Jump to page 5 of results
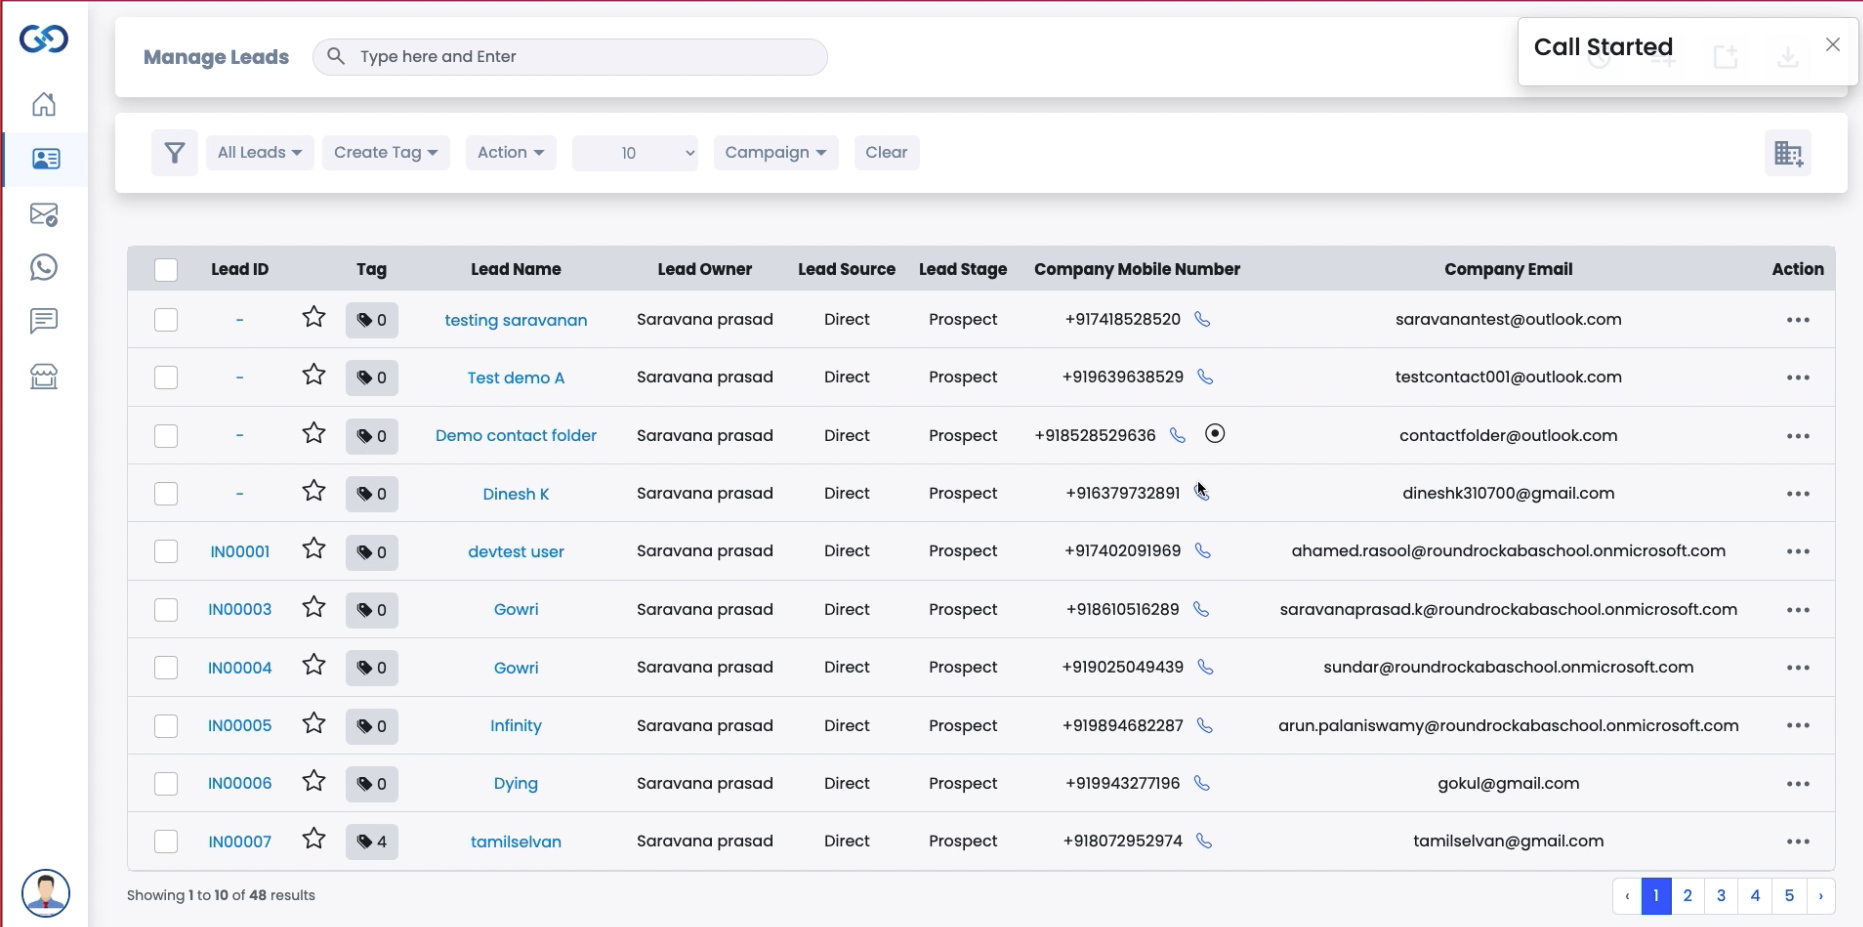This screenshot has height=927, width=1863. 1789,896
